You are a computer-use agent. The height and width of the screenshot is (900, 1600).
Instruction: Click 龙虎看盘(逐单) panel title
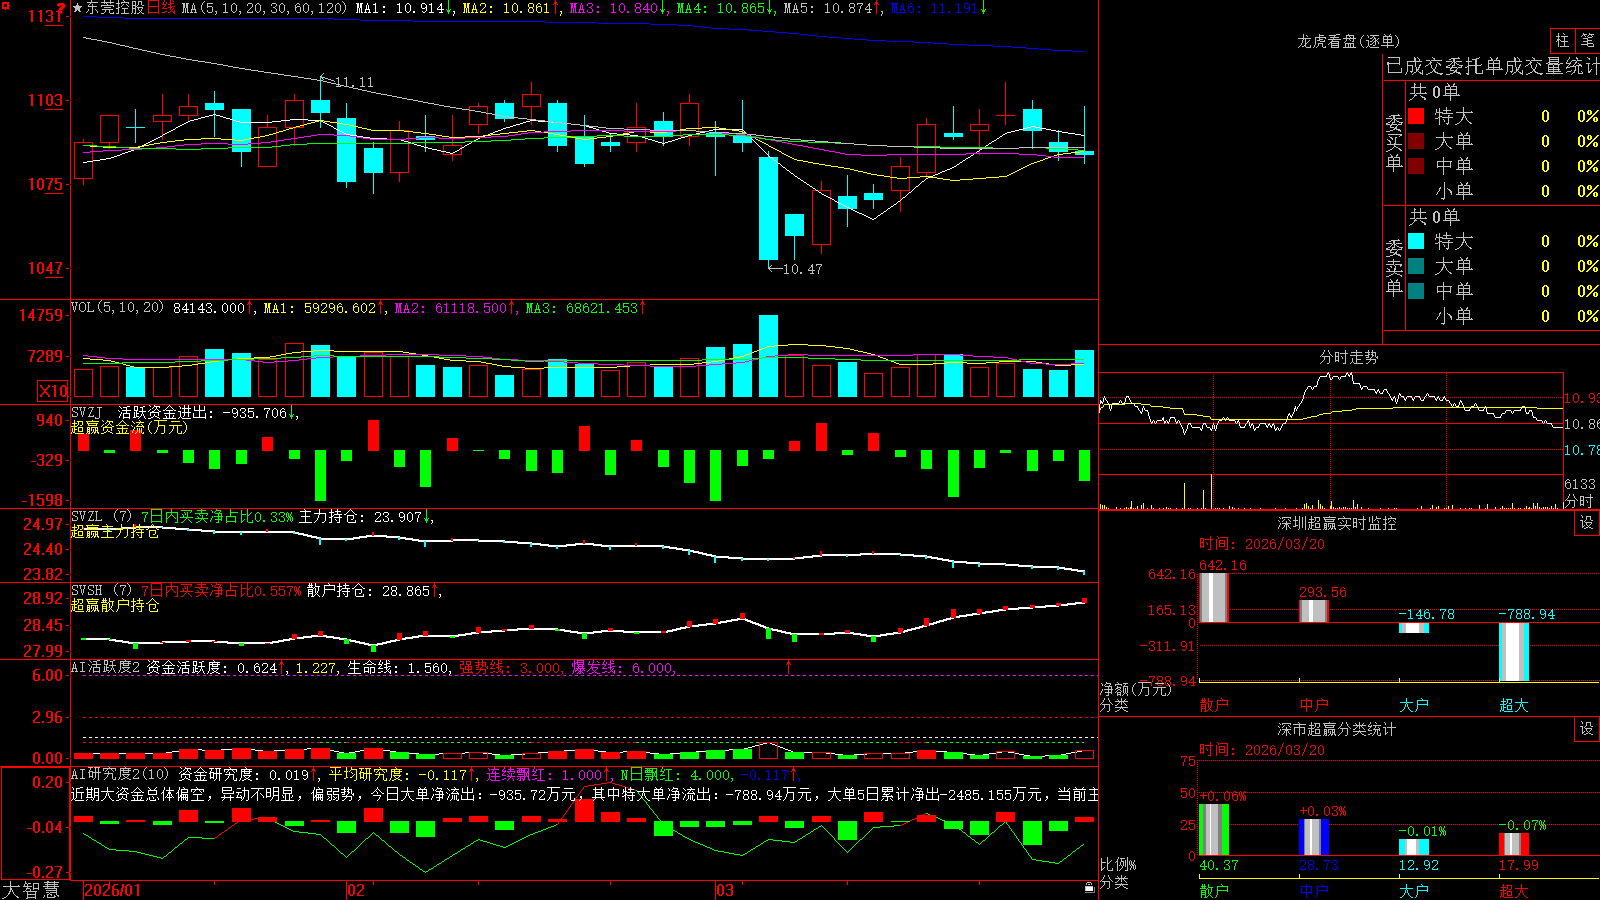pos(1348,41)
